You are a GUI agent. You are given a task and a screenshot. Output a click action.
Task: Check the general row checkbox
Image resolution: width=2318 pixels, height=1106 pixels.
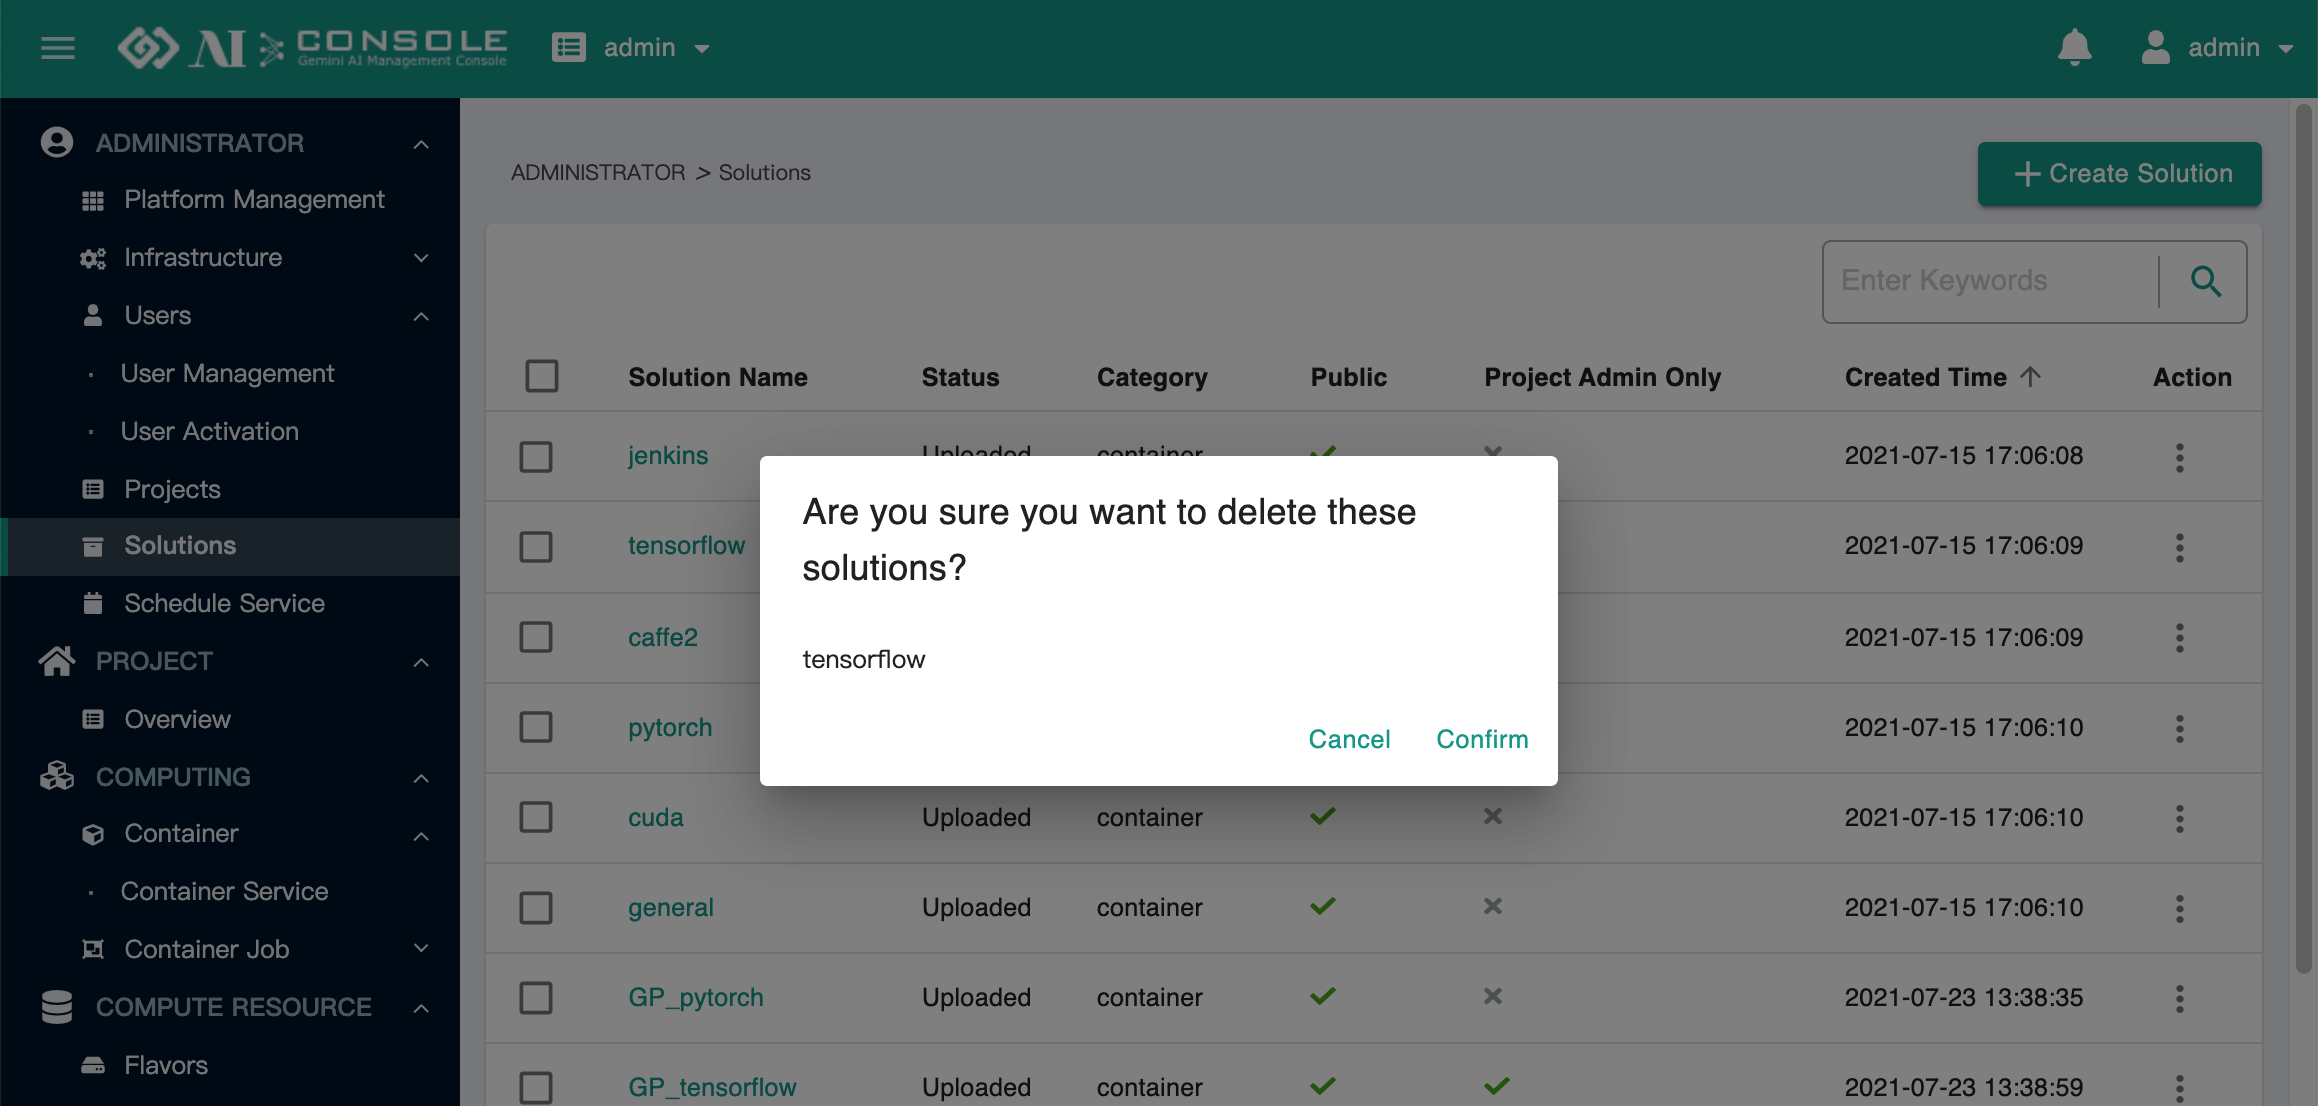(x=536, y=908)
